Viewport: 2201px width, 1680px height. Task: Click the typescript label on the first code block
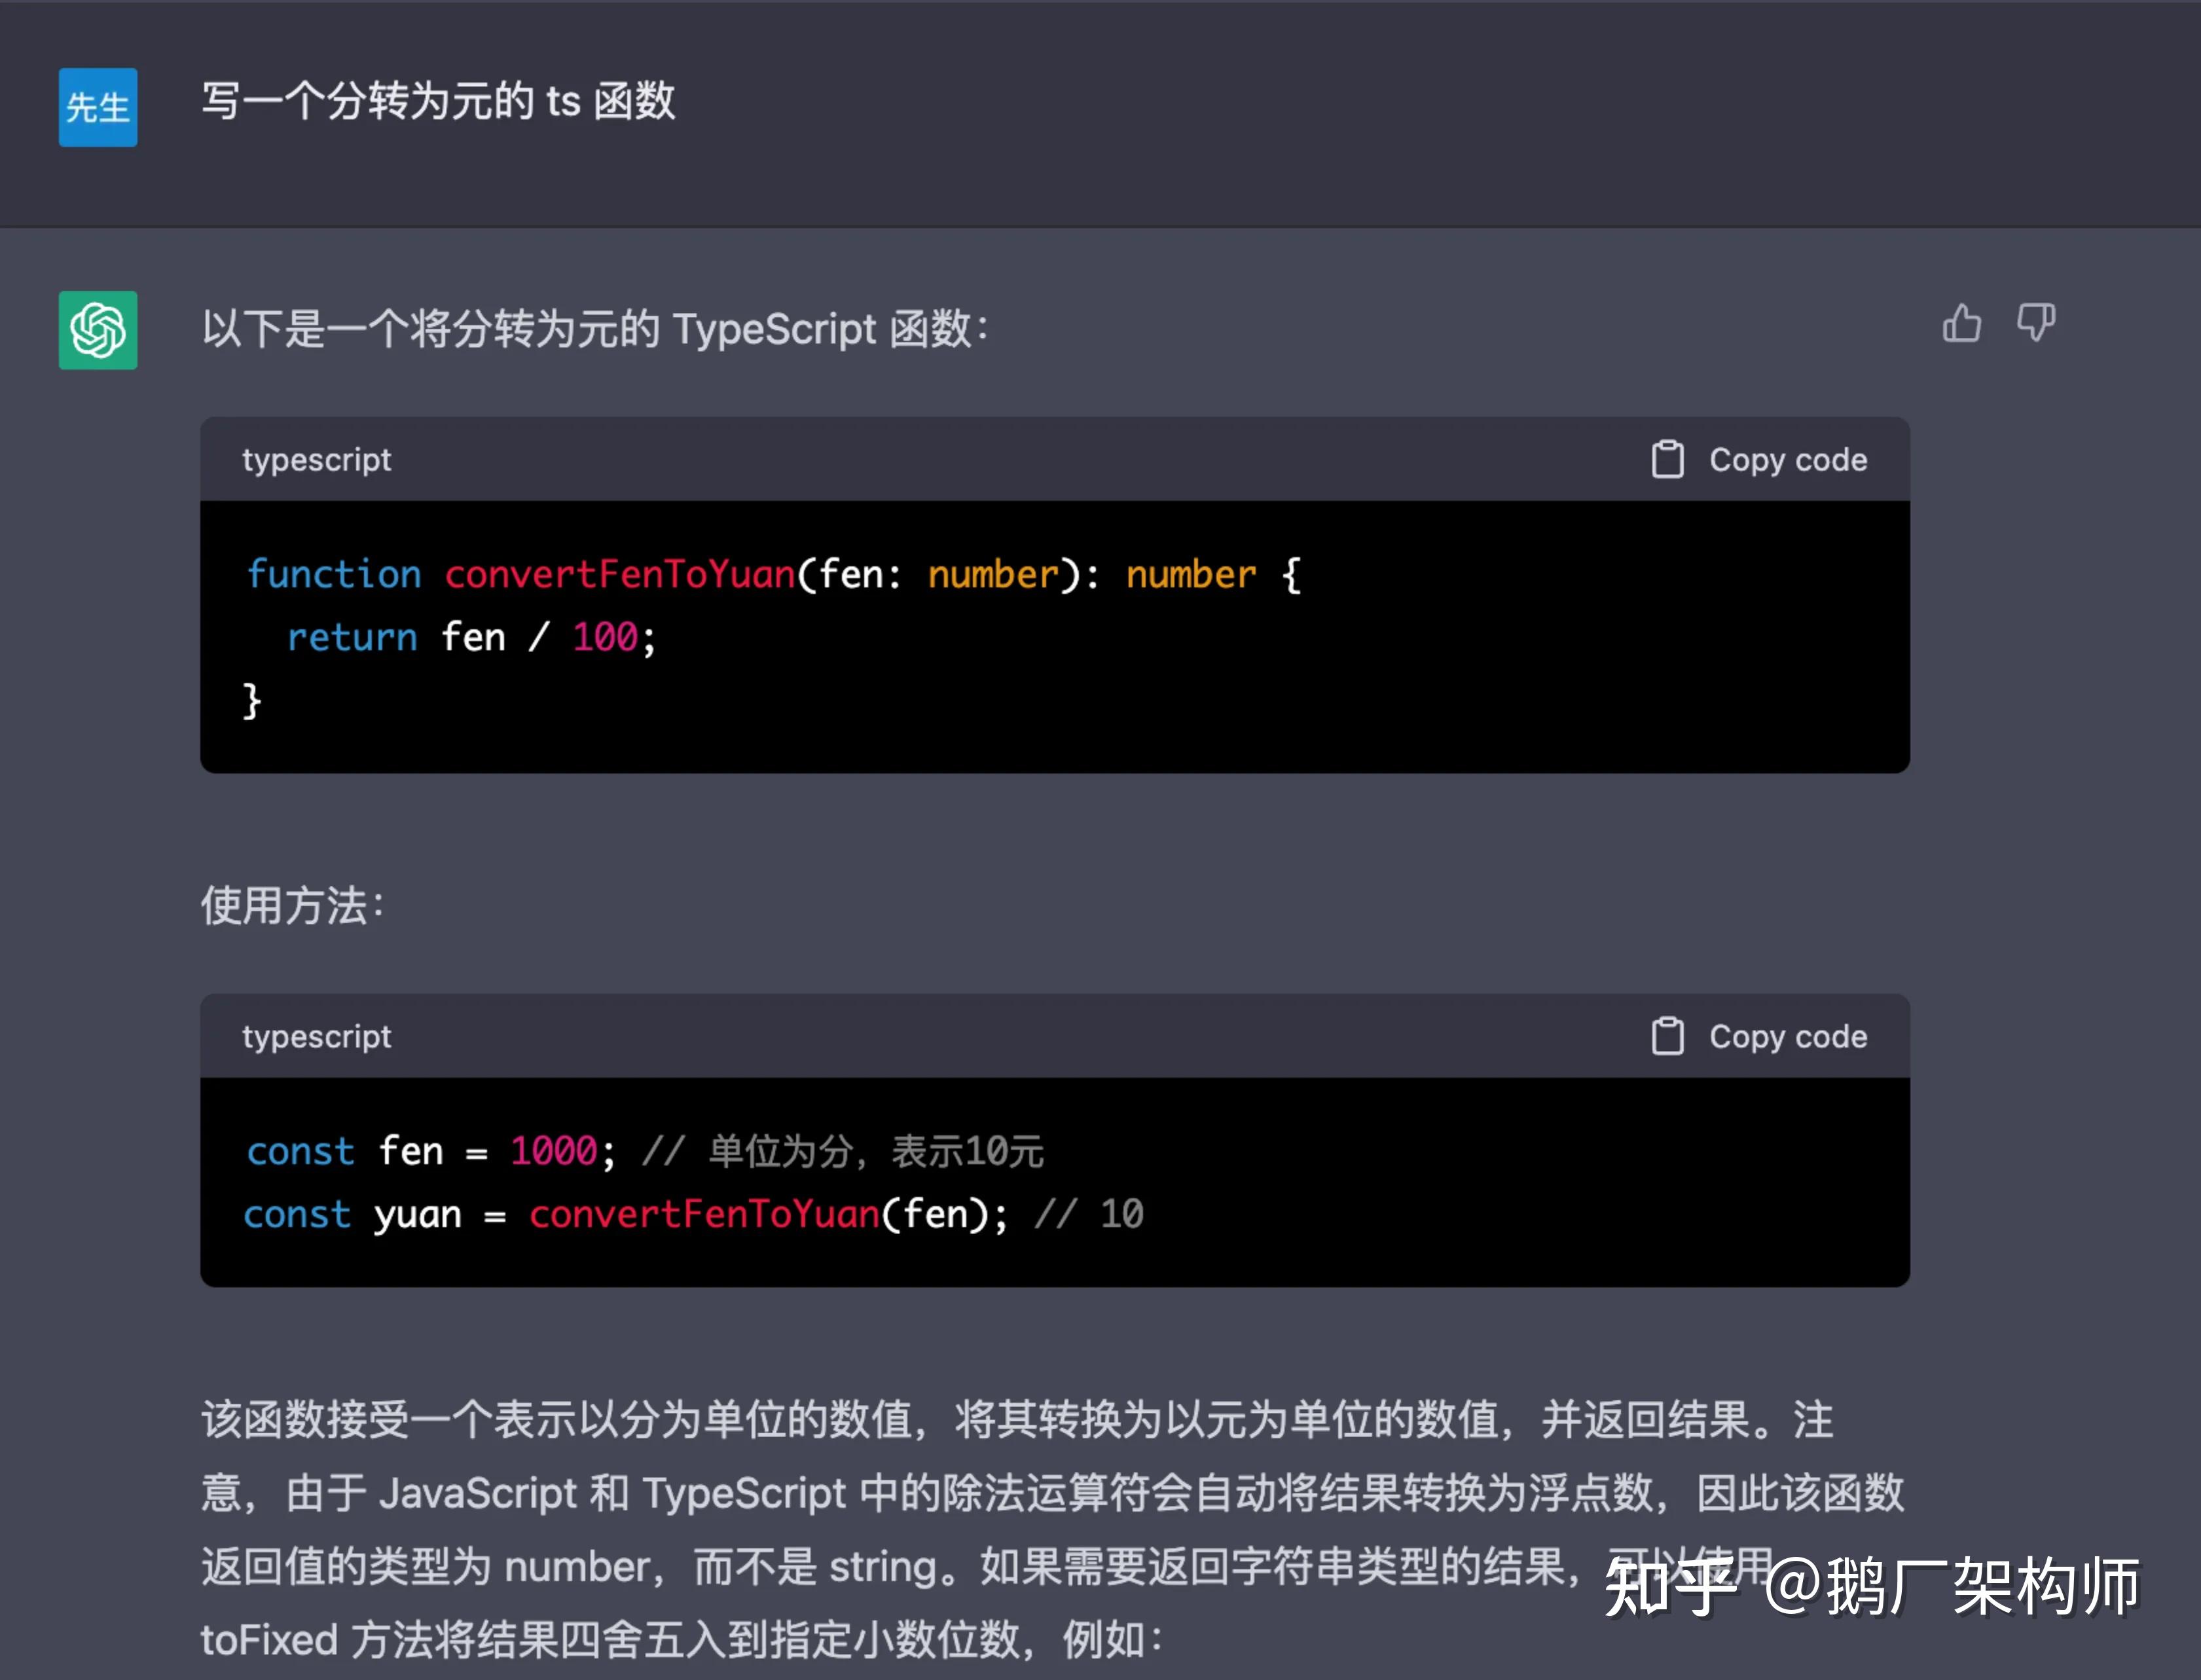point(317,459)
